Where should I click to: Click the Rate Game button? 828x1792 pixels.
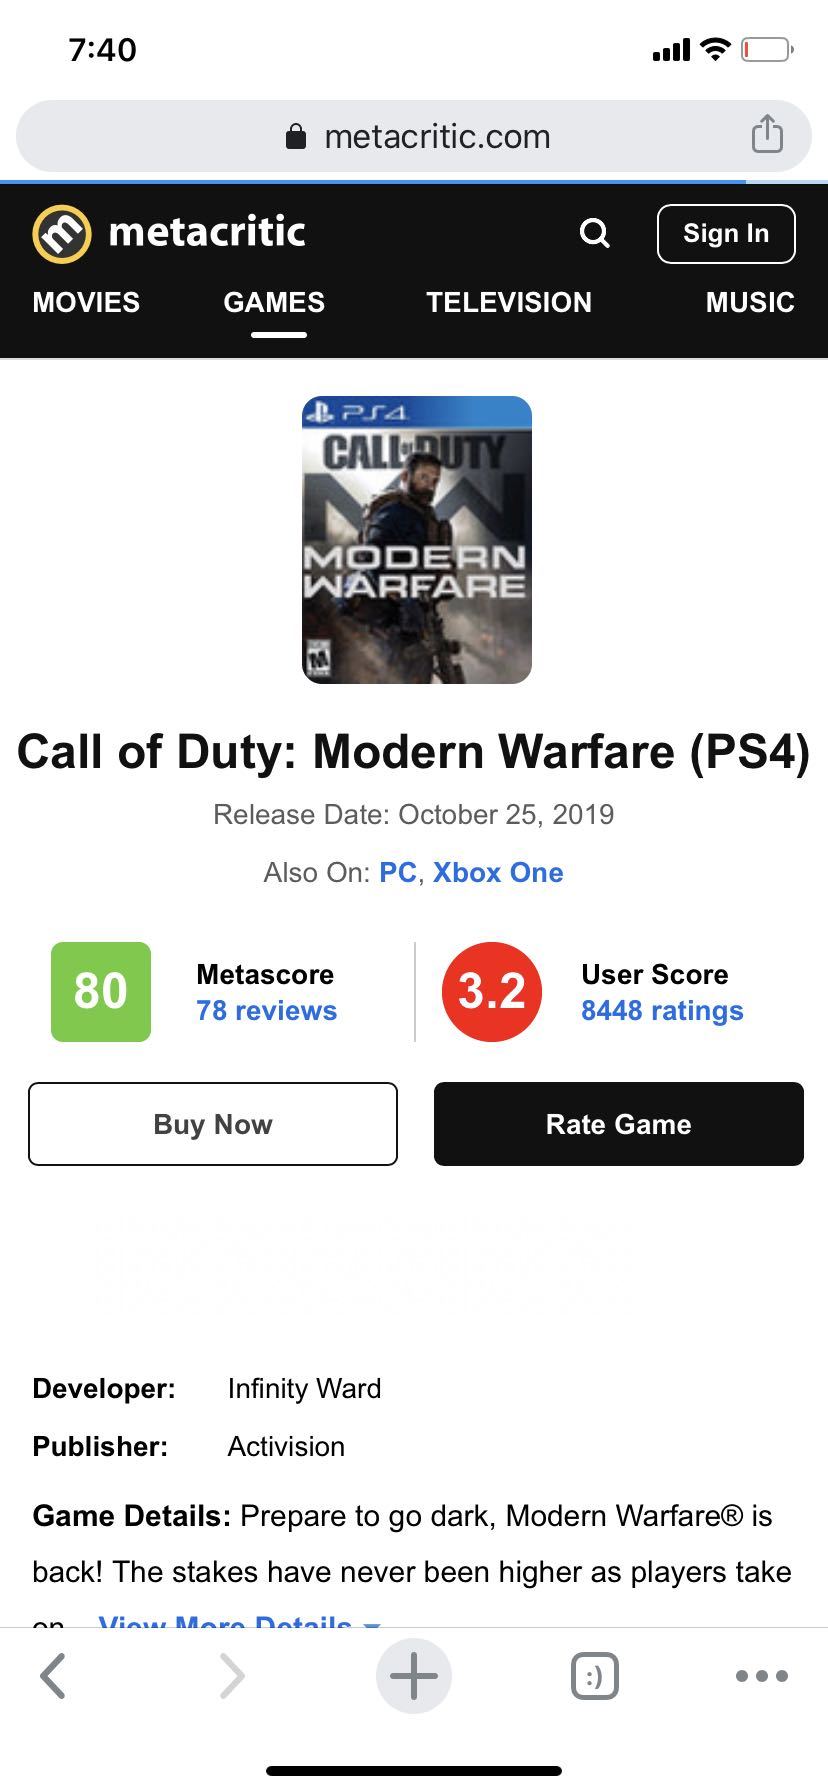click(619, 1124)
